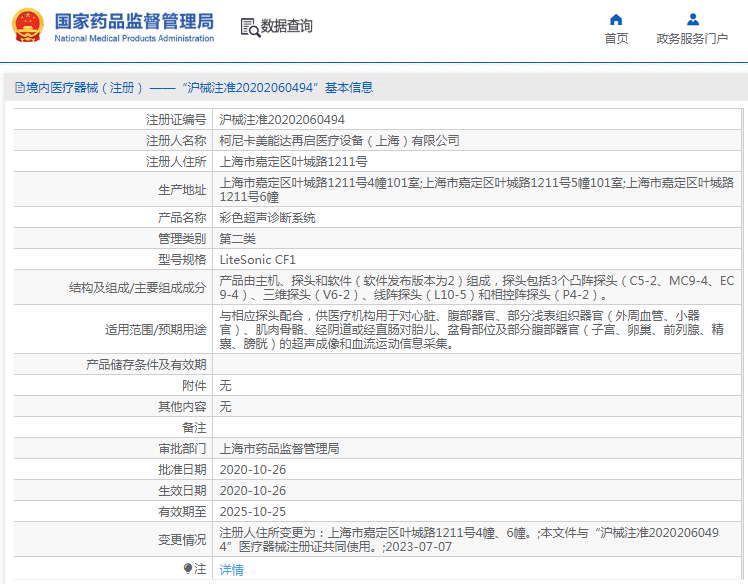The image size is (748, 584).
Task: Click the 管理类别 label
Action: pos(182,239)
